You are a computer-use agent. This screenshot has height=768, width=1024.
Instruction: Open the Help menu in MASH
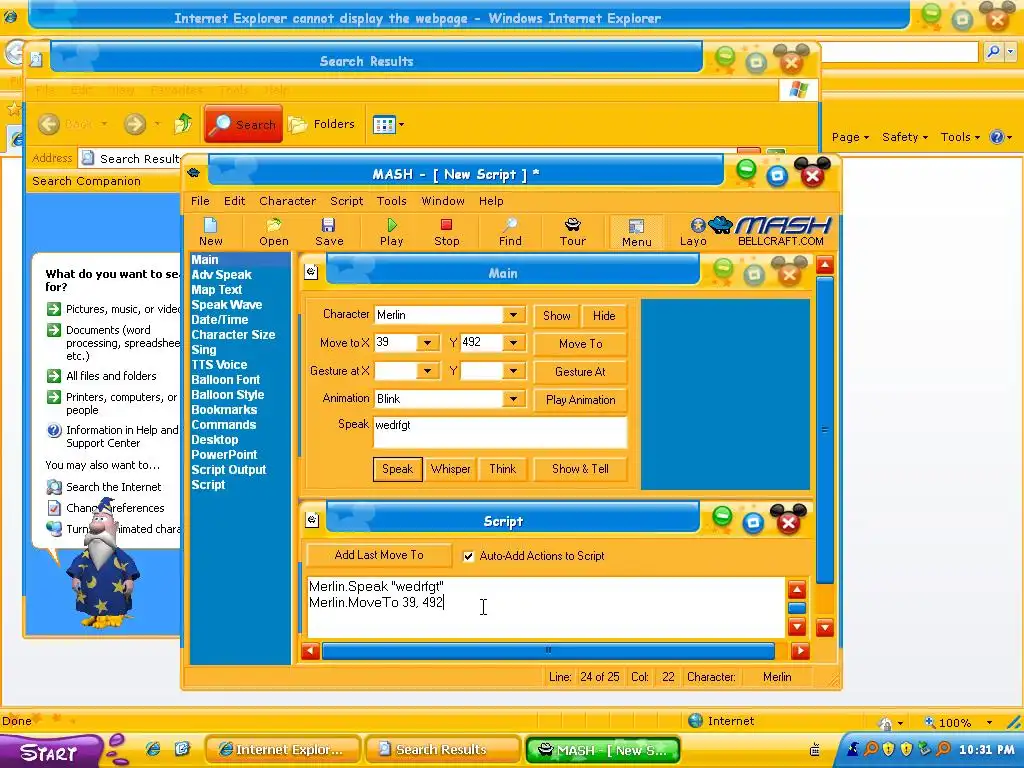coord(491,201)
